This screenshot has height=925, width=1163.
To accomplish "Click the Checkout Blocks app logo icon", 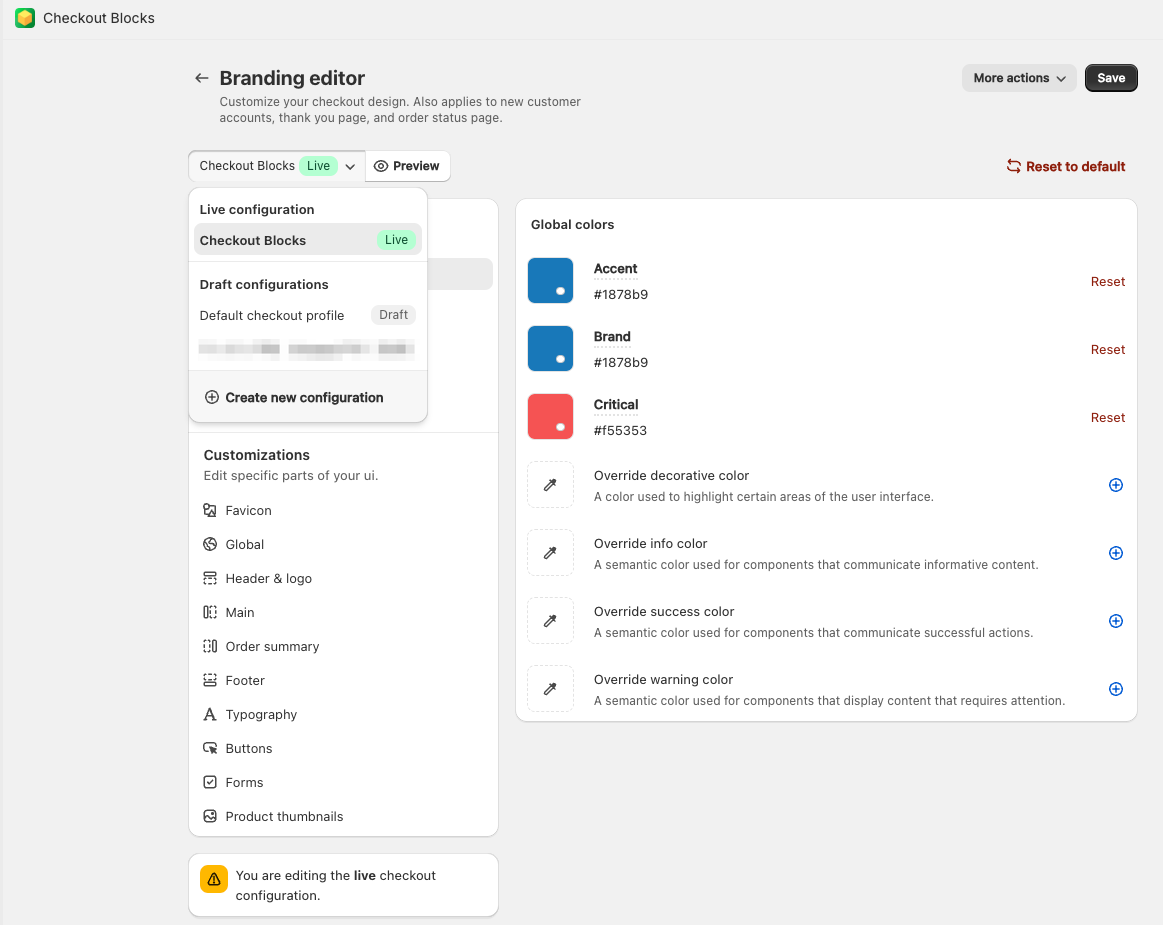I will 25,18.
